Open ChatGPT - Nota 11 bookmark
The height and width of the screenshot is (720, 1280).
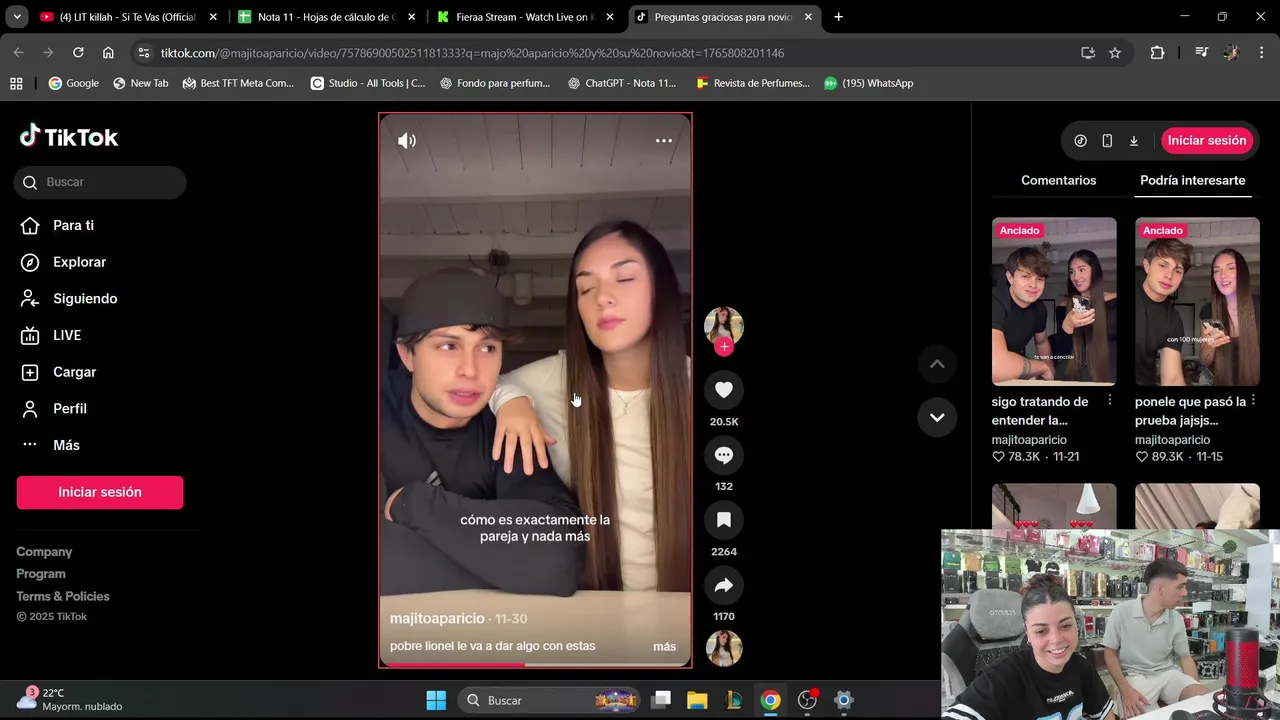(622, 83)
